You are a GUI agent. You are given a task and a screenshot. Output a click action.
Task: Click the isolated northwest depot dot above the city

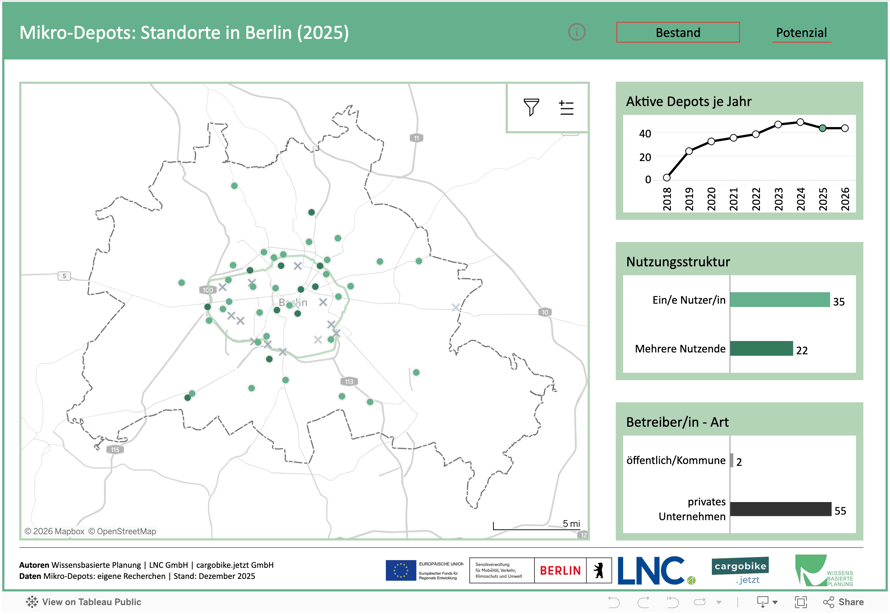234,186
